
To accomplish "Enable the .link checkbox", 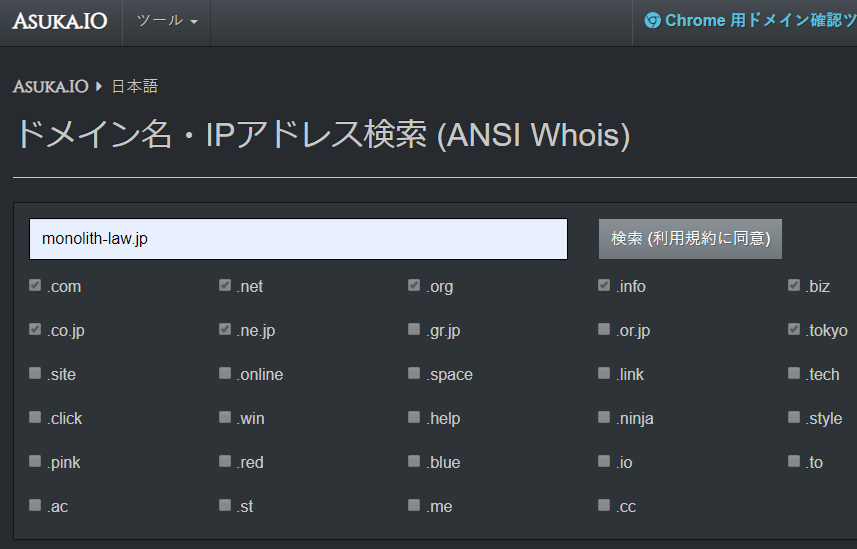I will [604, 373].
